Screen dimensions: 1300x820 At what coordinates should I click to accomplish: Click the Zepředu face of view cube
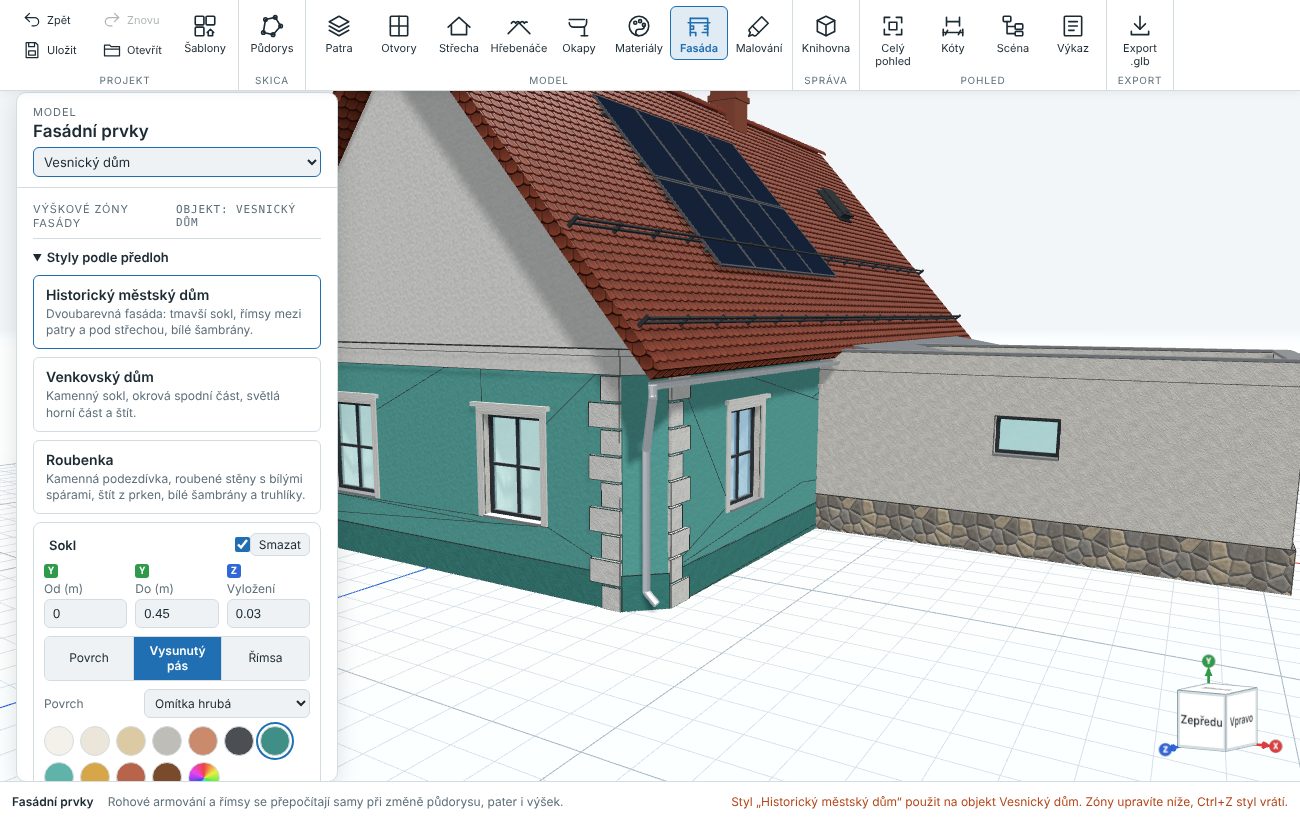(x=1201, y=721)
